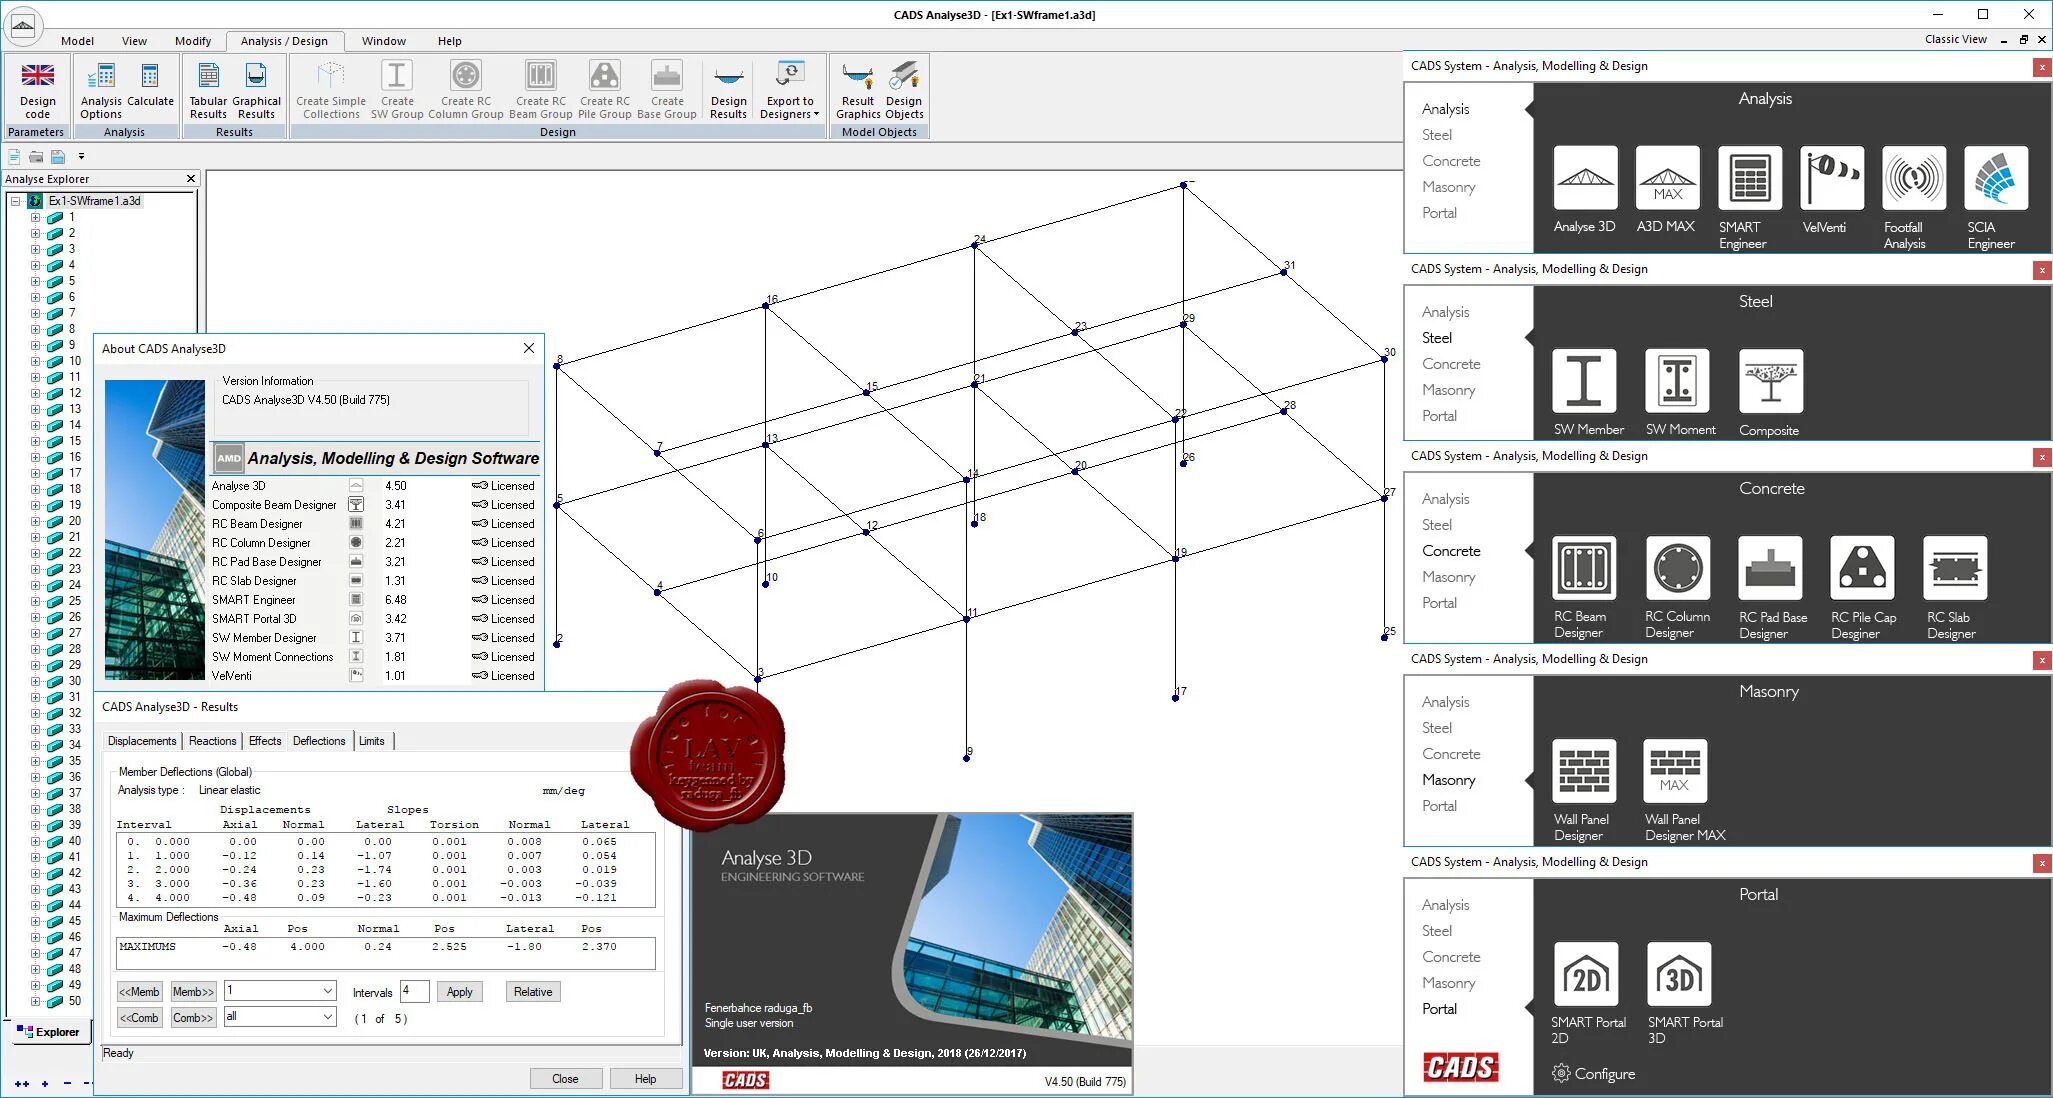Image resolution: width=2053 pixels, height=1098 pixels.
Task: Open Design Objects in the ribbon
Action: tap(904, 90)
